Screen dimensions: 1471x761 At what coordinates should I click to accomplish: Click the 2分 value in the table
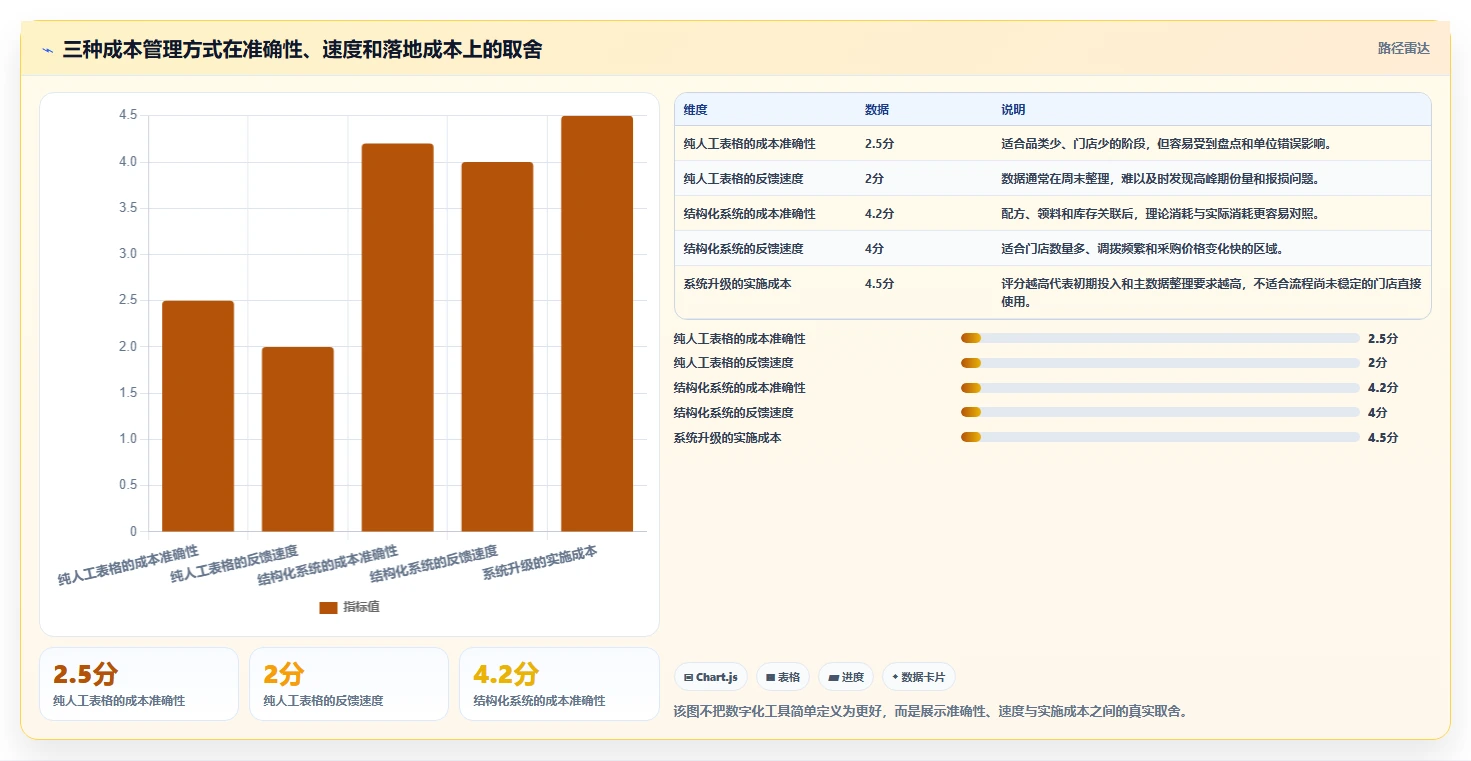coord(874,179)
